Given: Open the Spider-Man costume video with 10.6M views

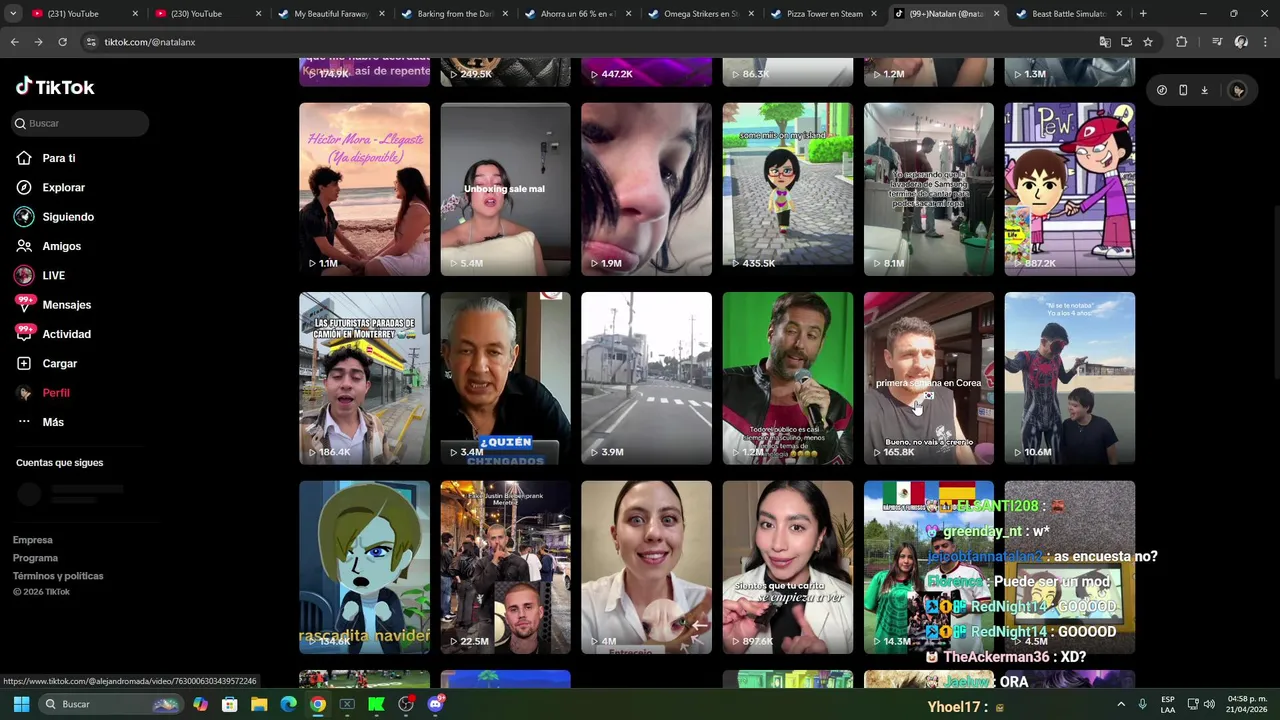Looking at the screenshot, I should [x=1070, y=378].
